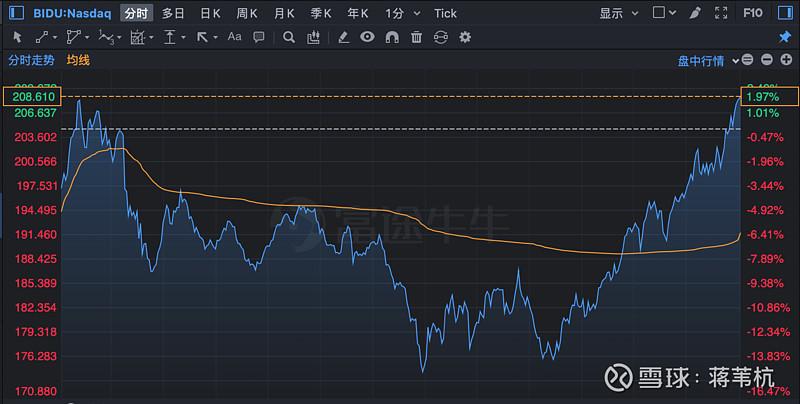Select the eraser tool in toolbar
The height and width of the screenshot is (404, 800).
pos(343,37)
